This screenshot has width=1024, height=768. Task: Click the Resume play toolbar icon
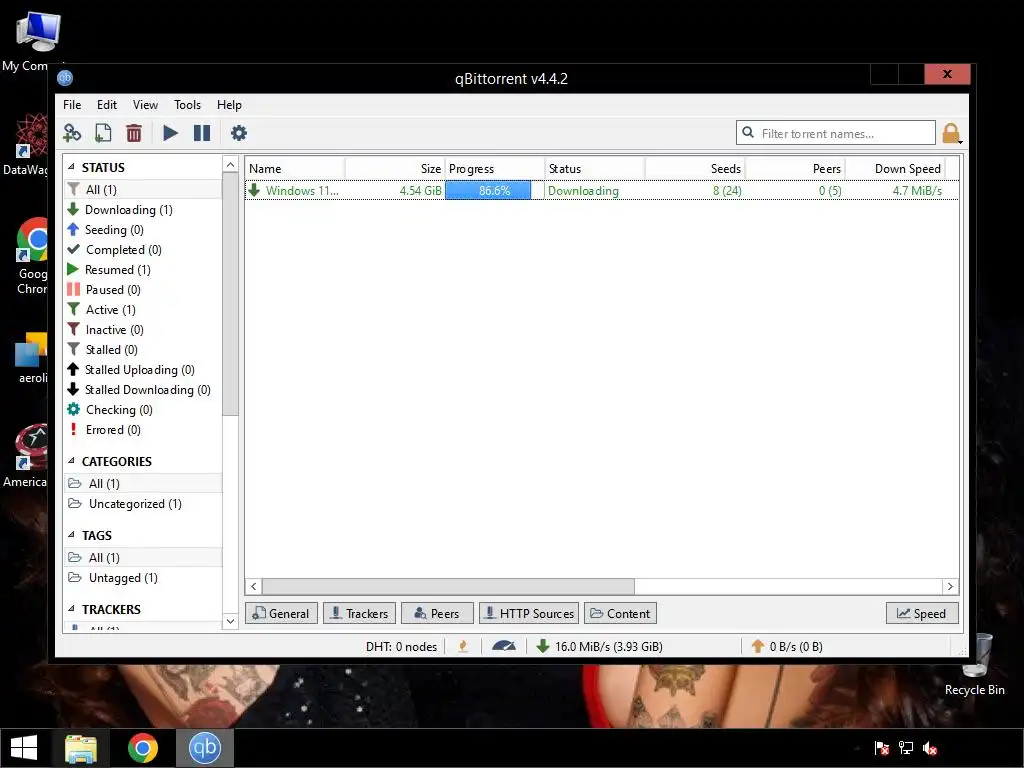pos(170,133)
